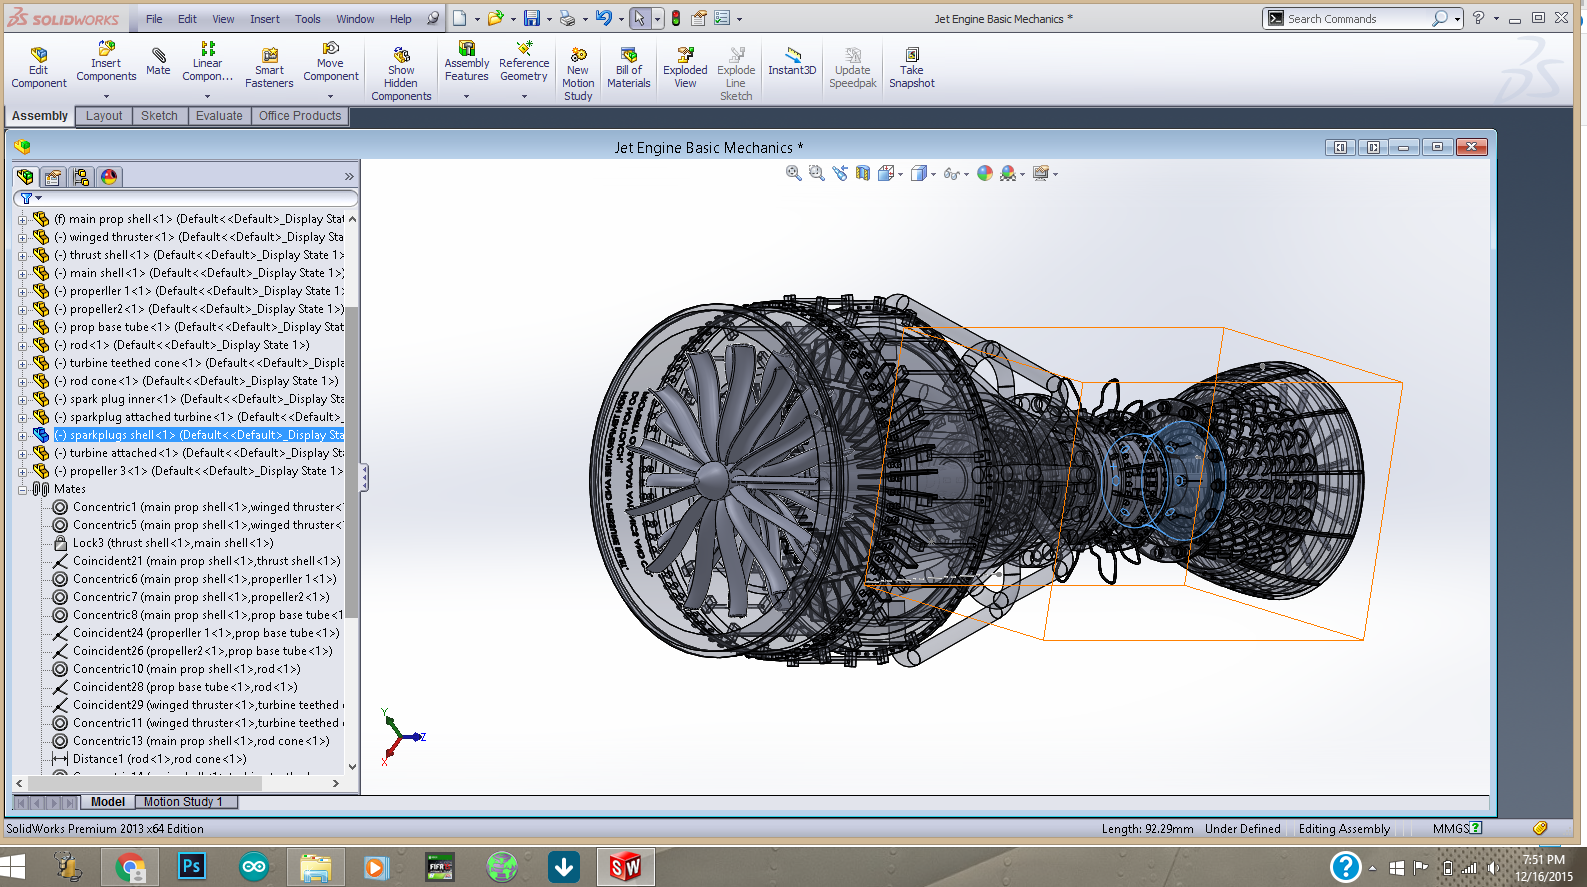
Task: Open Bill of Materials
Action: tap(628, 56)
